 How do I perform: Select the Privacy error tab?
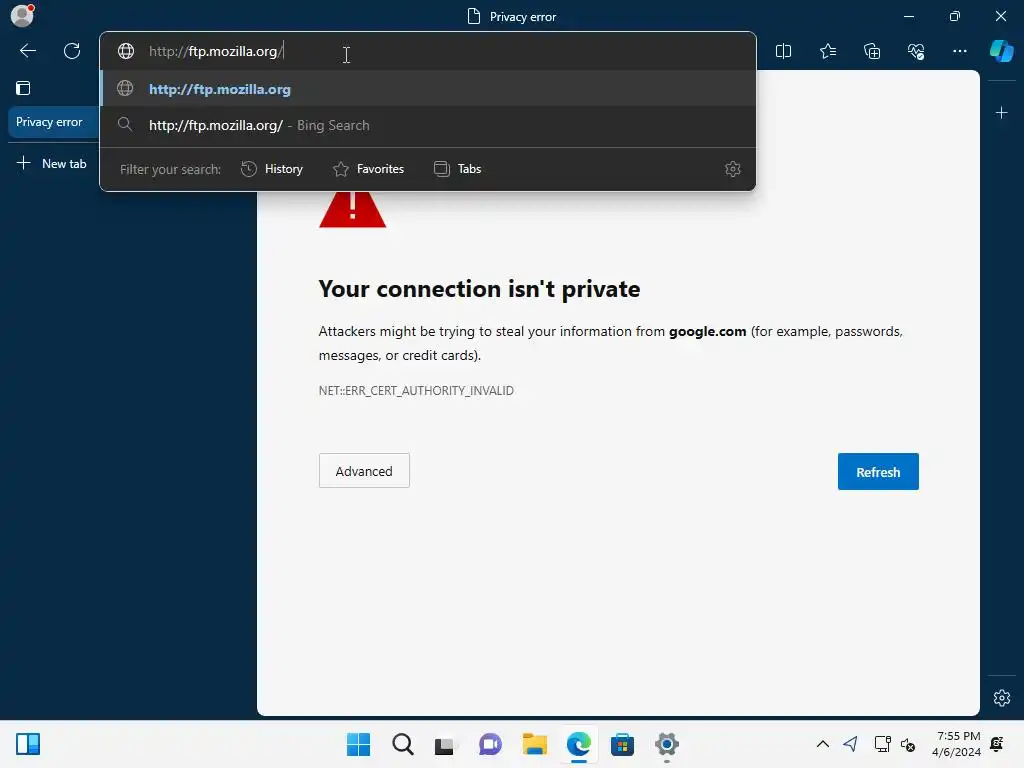tap(52, 122)
